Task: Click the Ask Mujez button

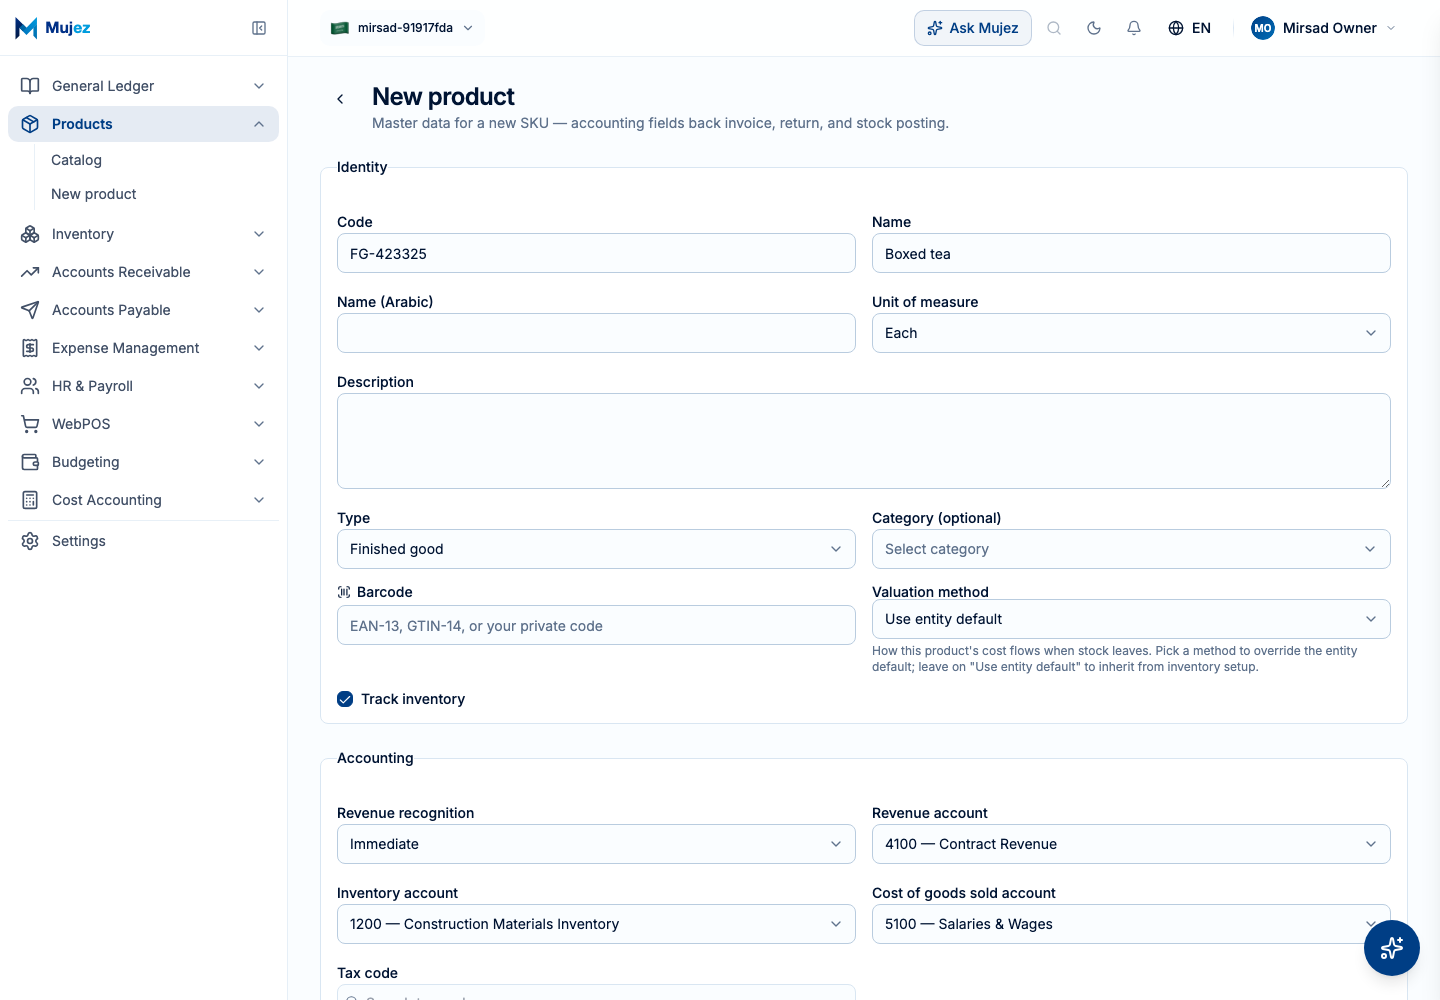Action: 973,28
